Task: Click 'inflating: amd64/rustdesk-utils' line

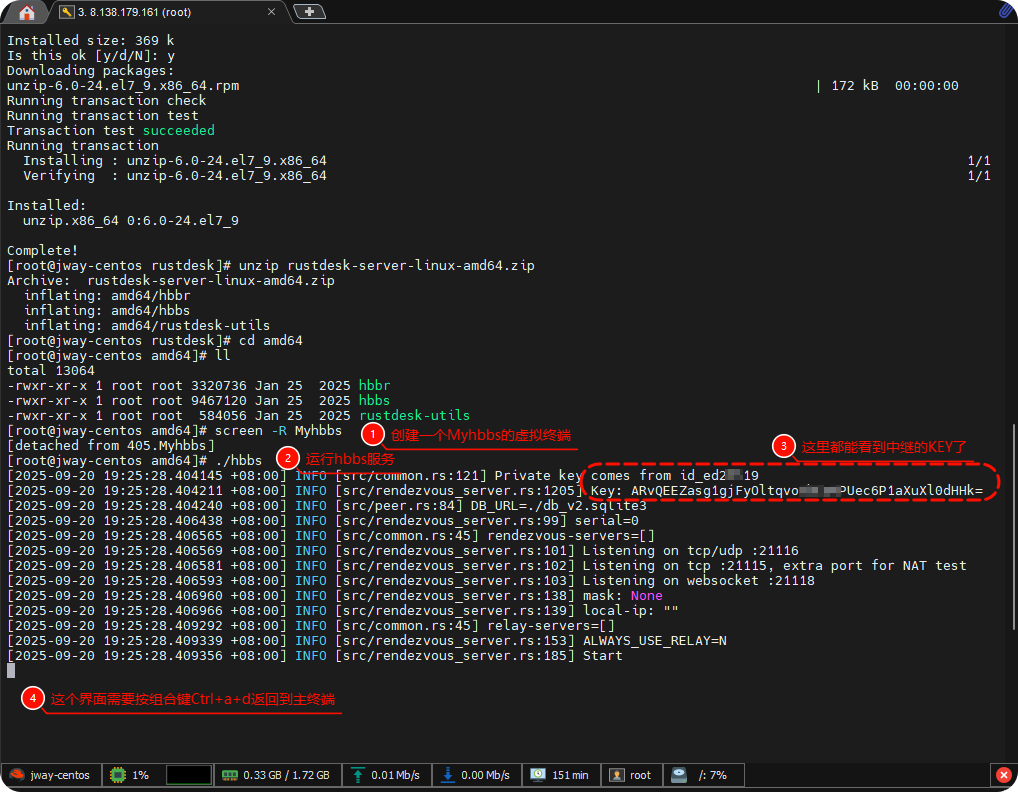Action: point(147,325)
